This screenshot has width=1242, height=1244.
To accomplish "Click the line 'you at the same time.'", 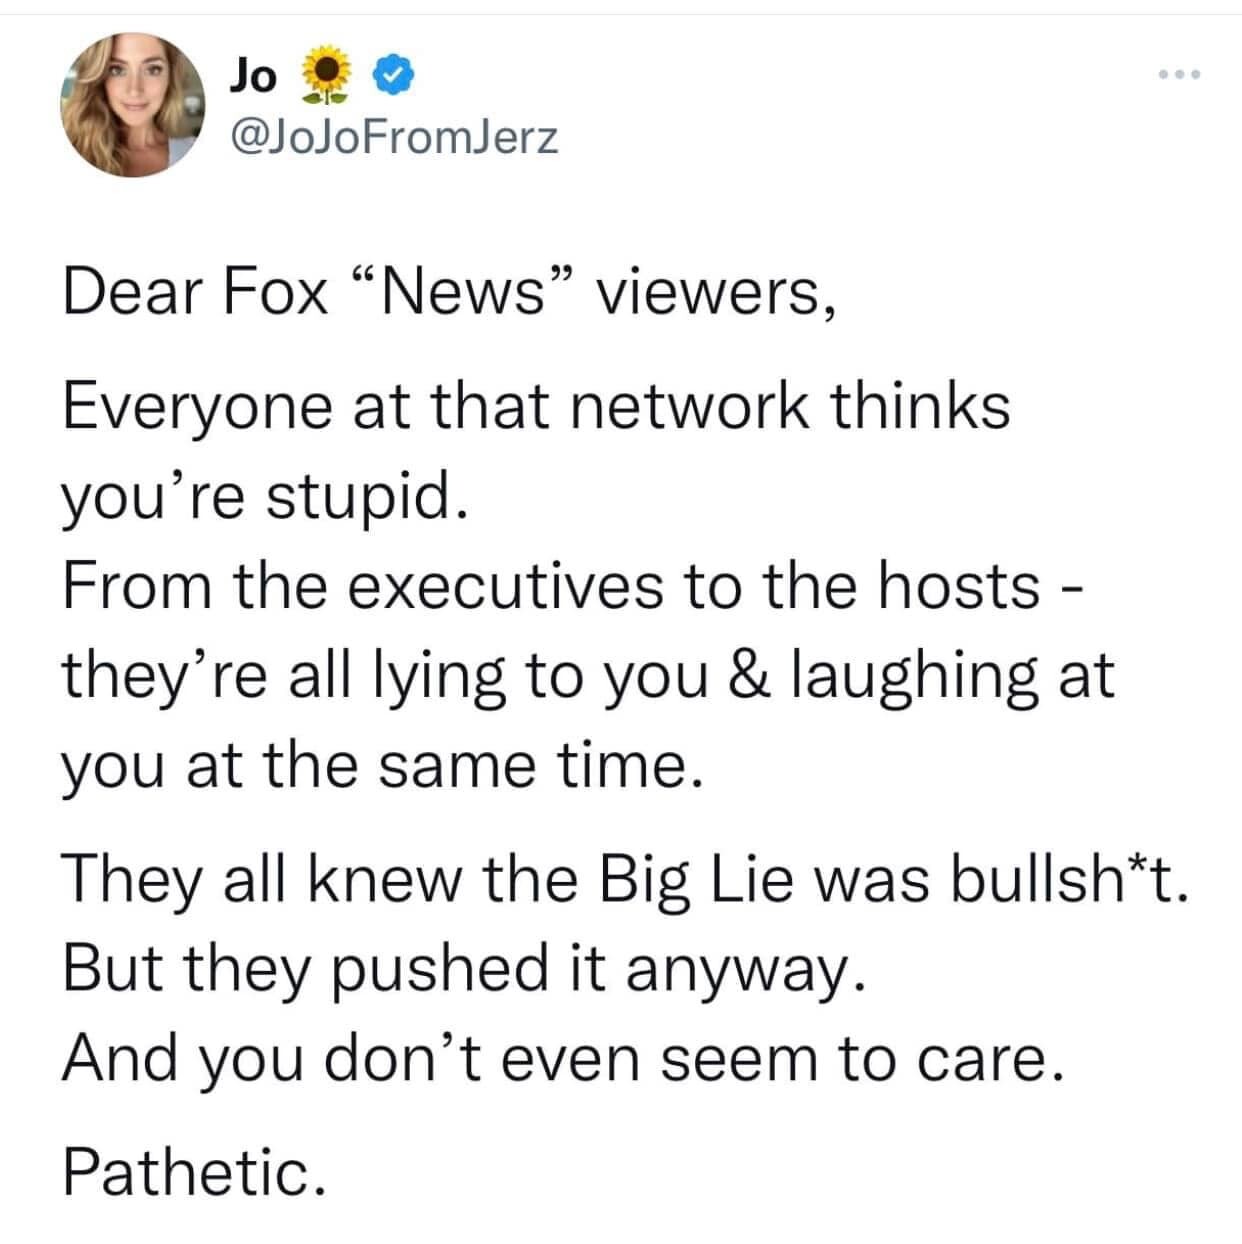I will (376, 766).
